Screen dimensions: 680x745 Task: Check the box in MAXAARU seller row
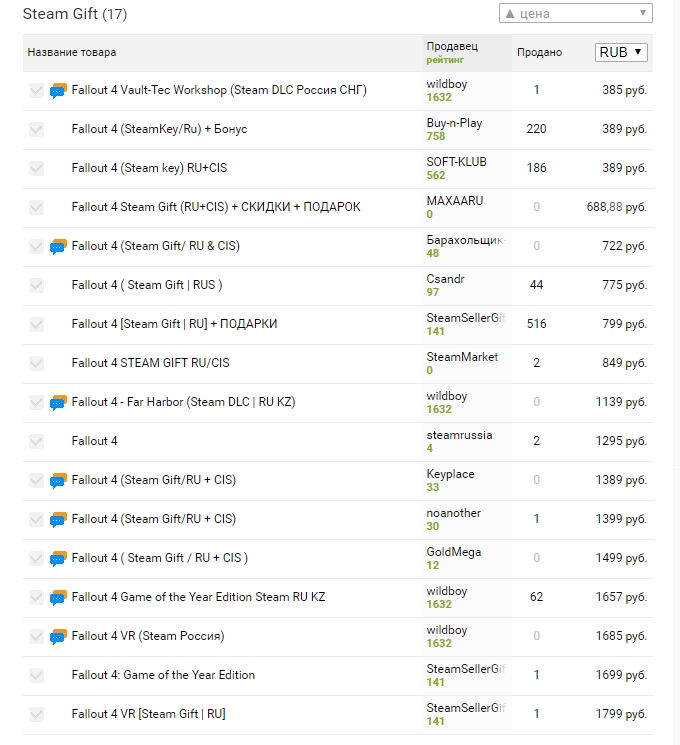point(36,207)
